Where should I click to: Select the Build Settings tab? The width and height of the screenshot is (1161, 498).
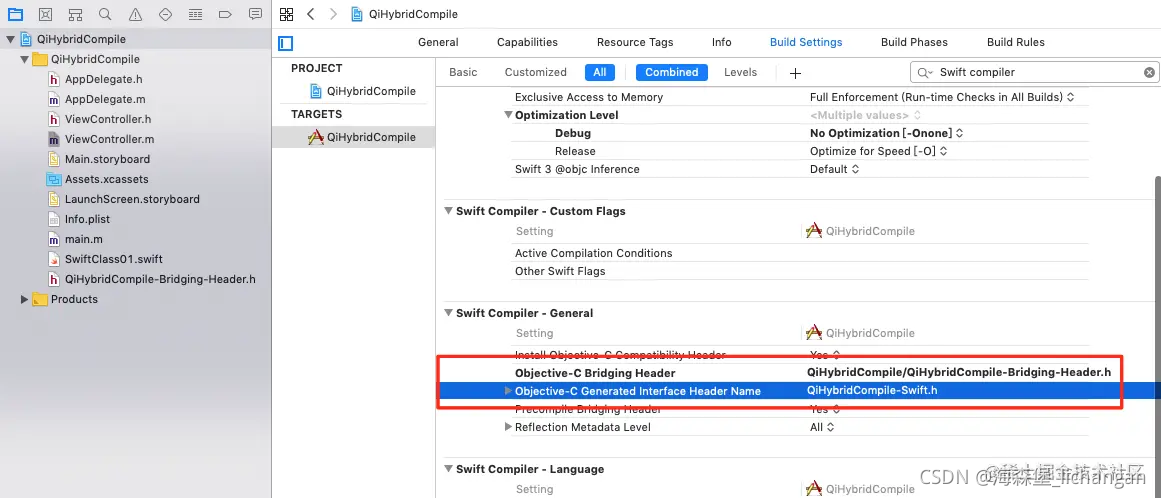point(806,42)
